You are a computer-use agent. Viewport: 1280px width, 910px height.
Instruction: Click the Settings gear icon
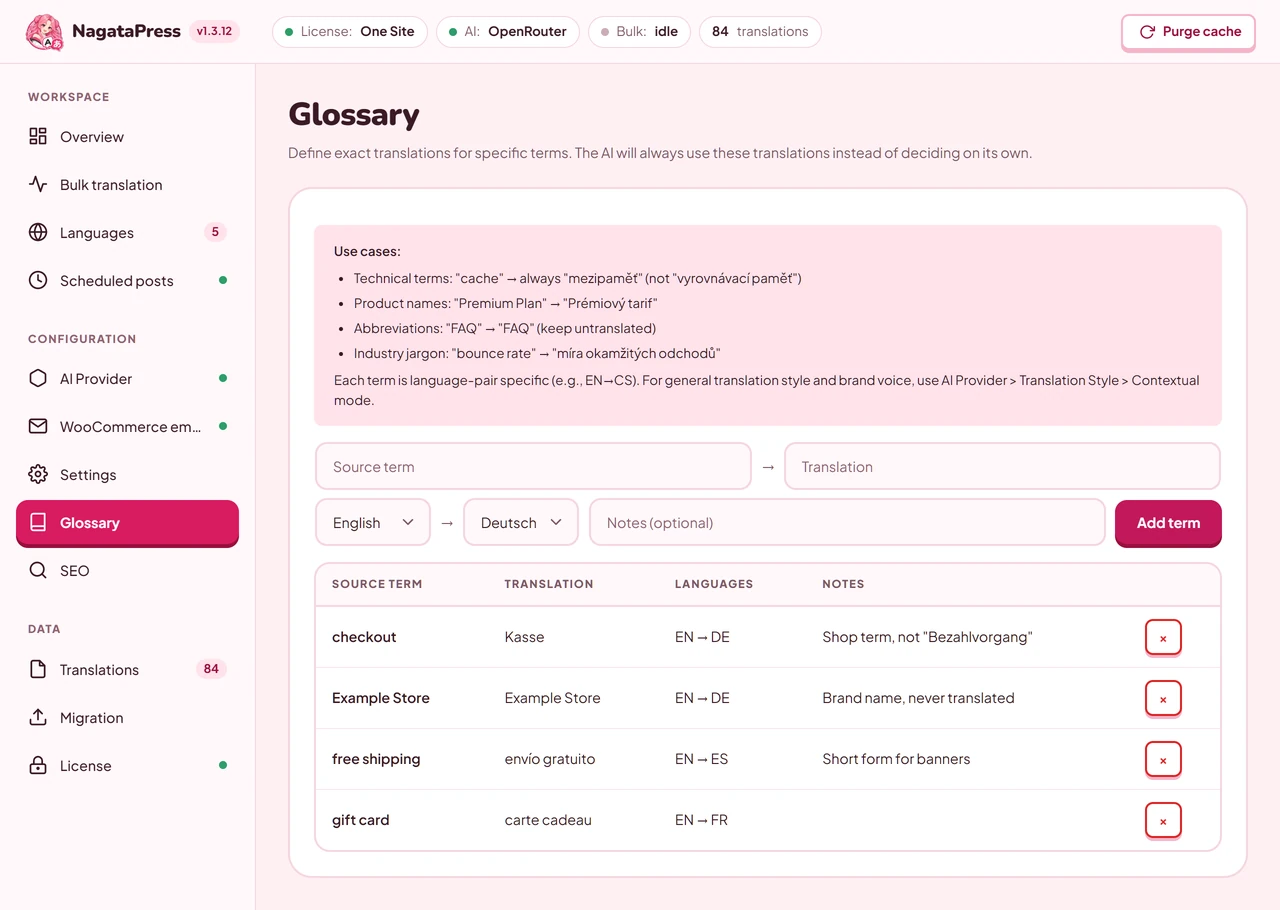[38, 475]
